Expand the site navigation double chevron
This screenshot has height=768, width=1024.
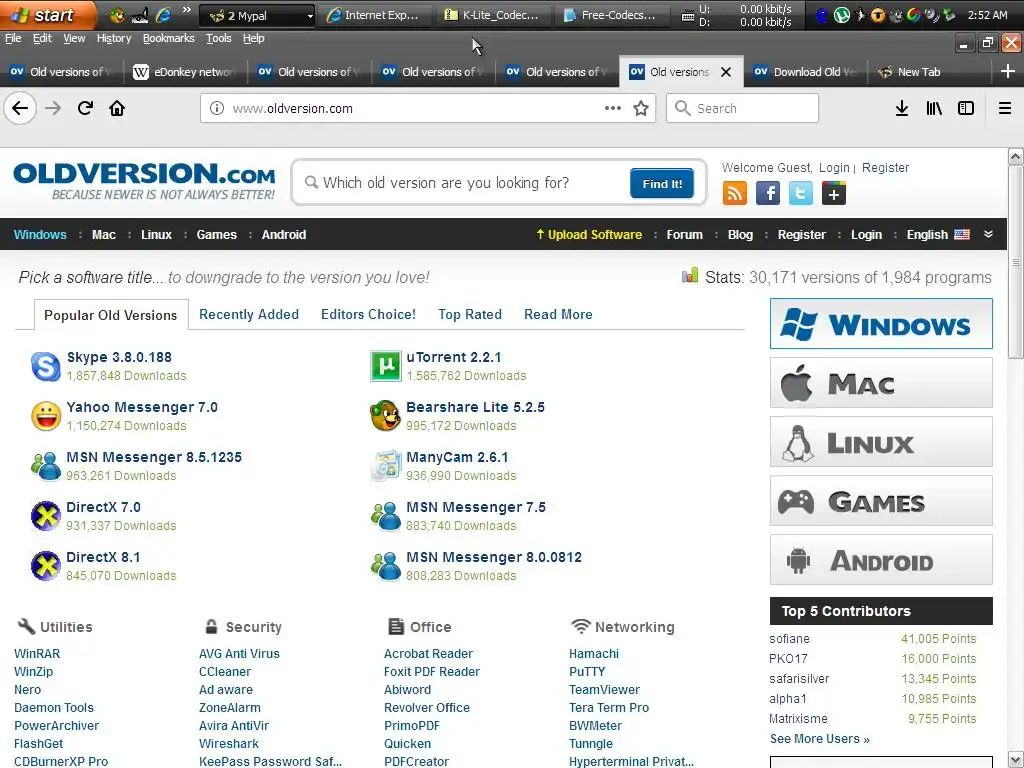click(x=988, y=234)
